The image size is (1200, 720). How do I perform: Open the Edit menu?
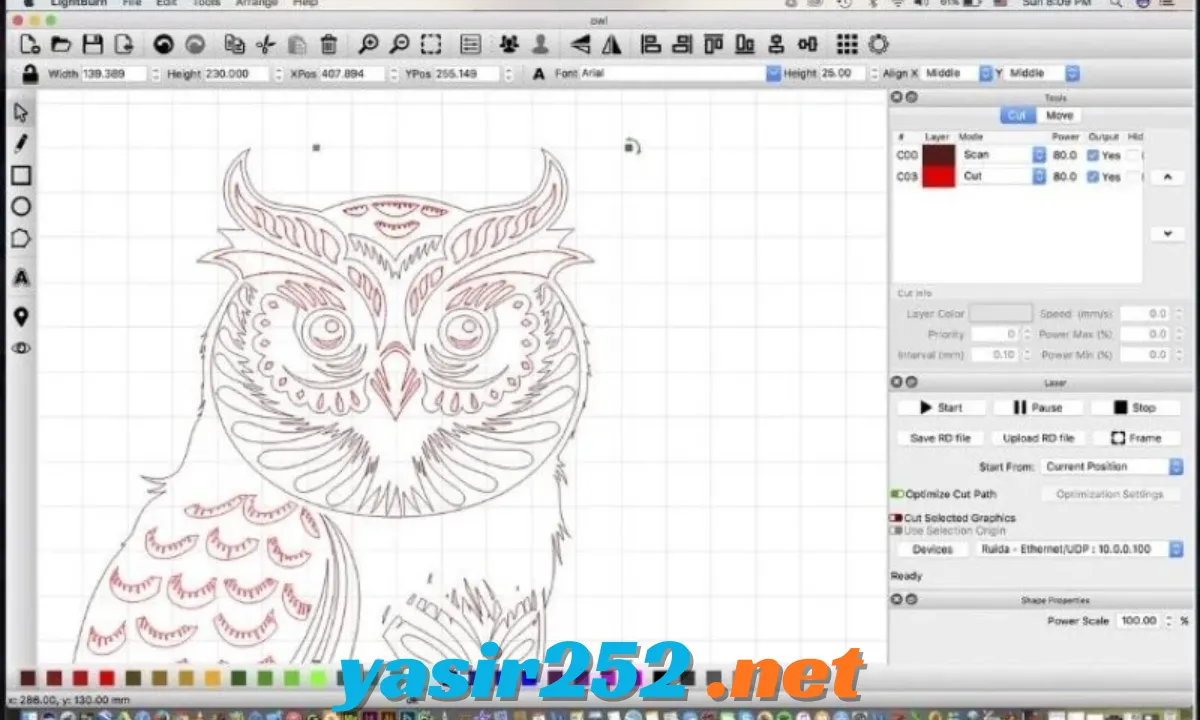[166, 4]
